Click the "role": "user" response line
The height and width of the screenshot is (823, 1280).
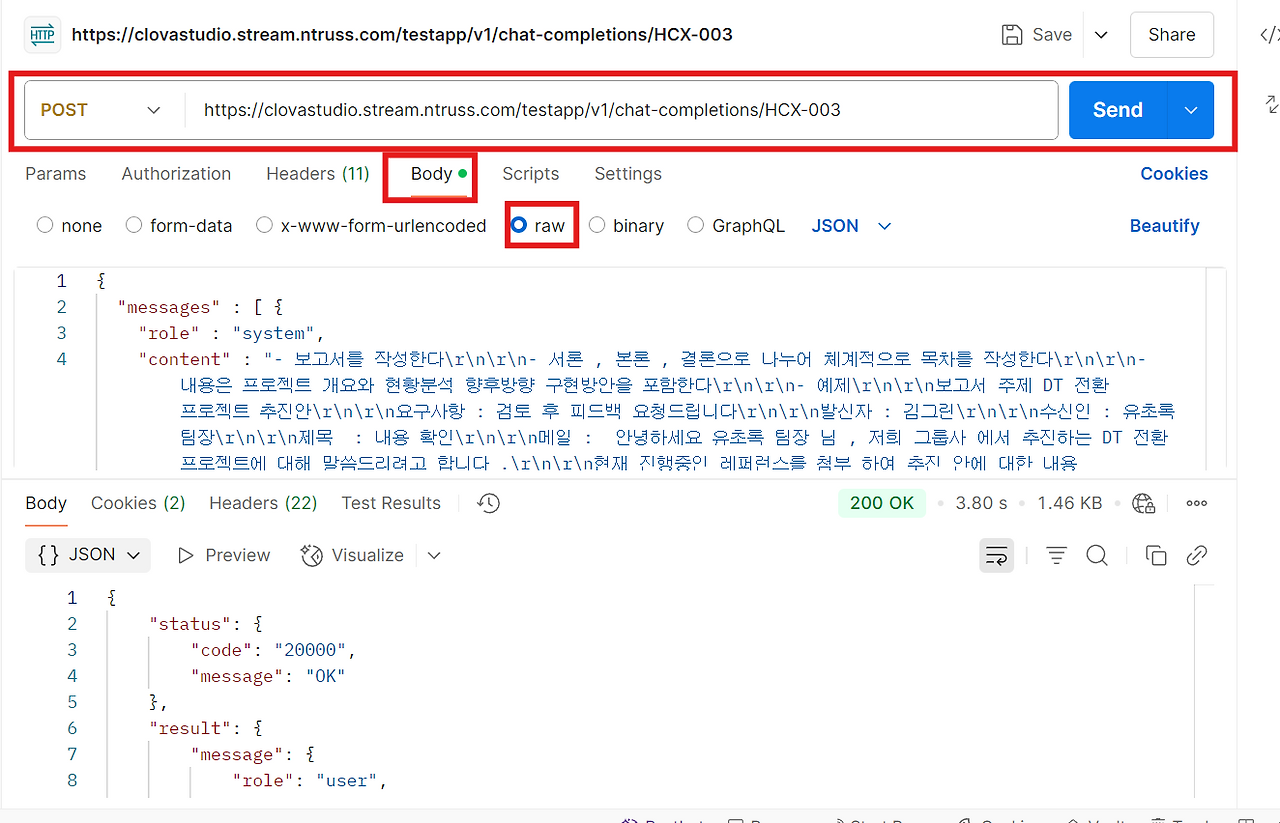(x=310, y=780)
